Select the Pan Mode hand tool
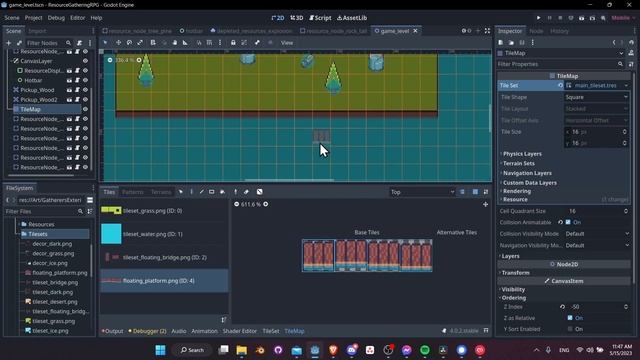640x360 pixels. [x=175, y=42]
